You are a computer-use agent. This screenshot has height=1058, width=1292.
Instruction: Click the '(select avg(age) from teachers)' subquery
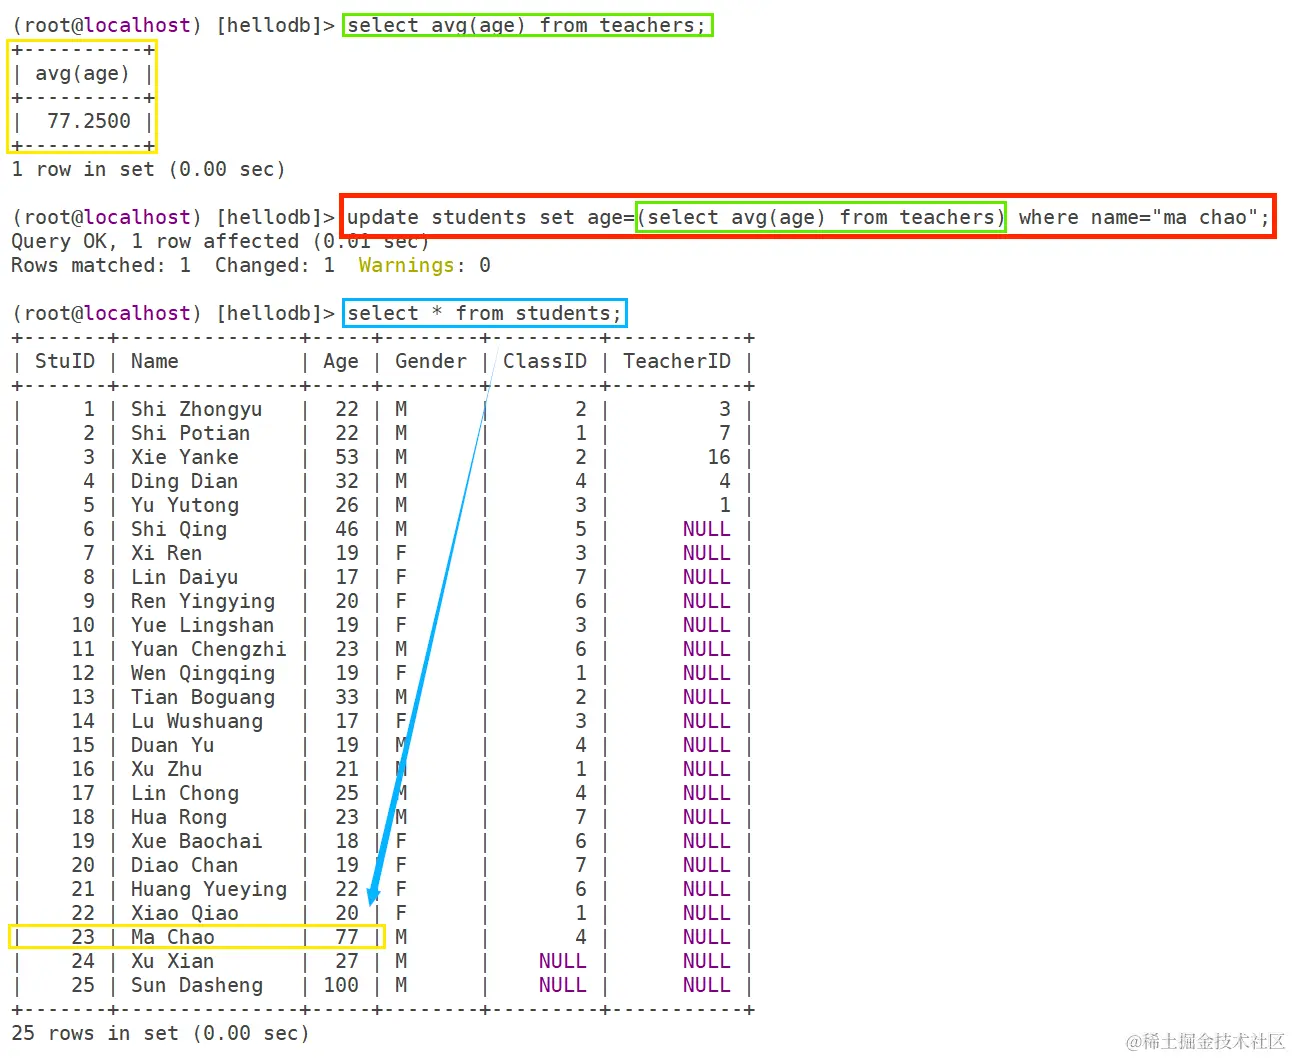click(x=821, y=217)
